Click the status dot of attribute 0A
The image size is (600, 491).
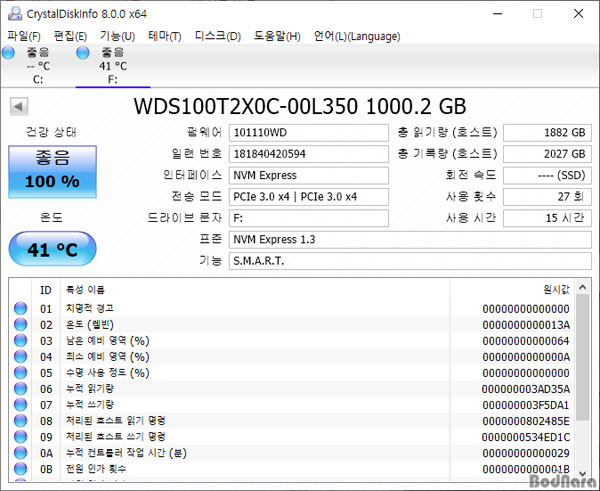coord(21,453)
